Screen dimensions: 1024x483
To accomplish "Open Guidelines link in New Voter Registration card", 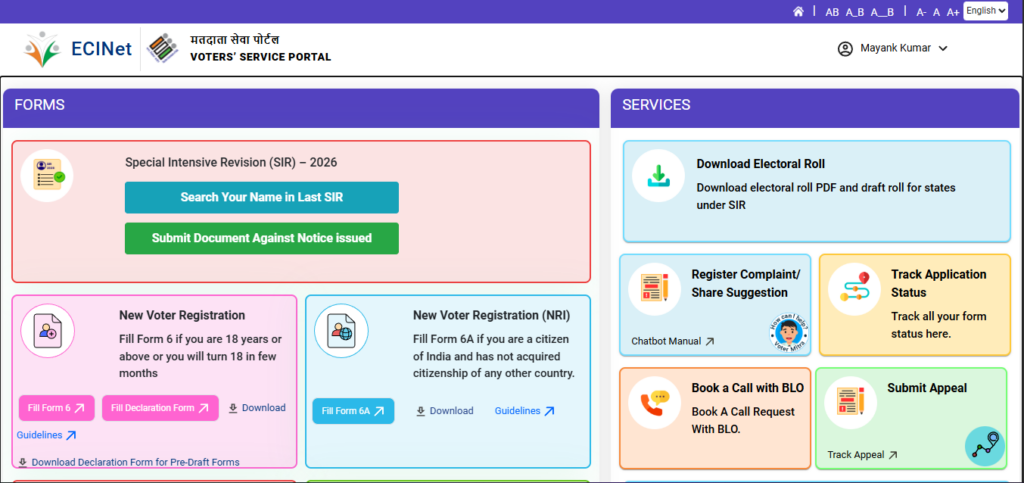I will point(46,435).
